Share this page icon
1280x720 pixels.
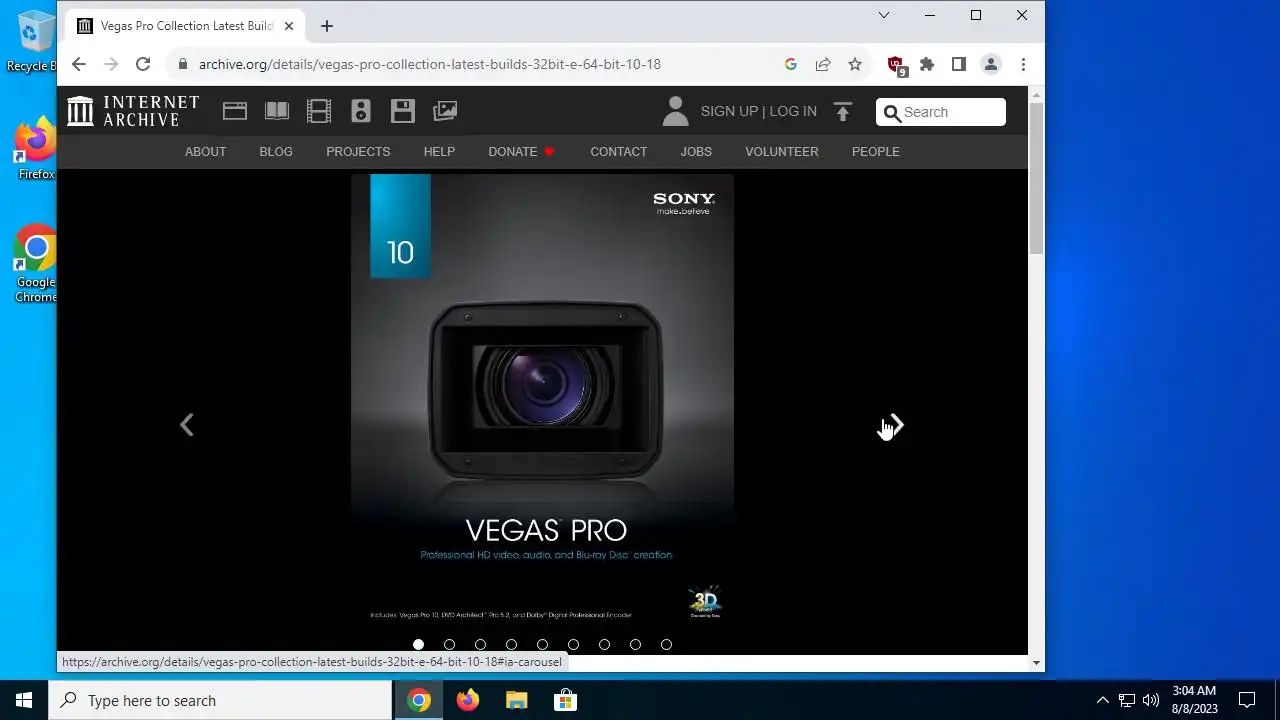coord(823,64)
